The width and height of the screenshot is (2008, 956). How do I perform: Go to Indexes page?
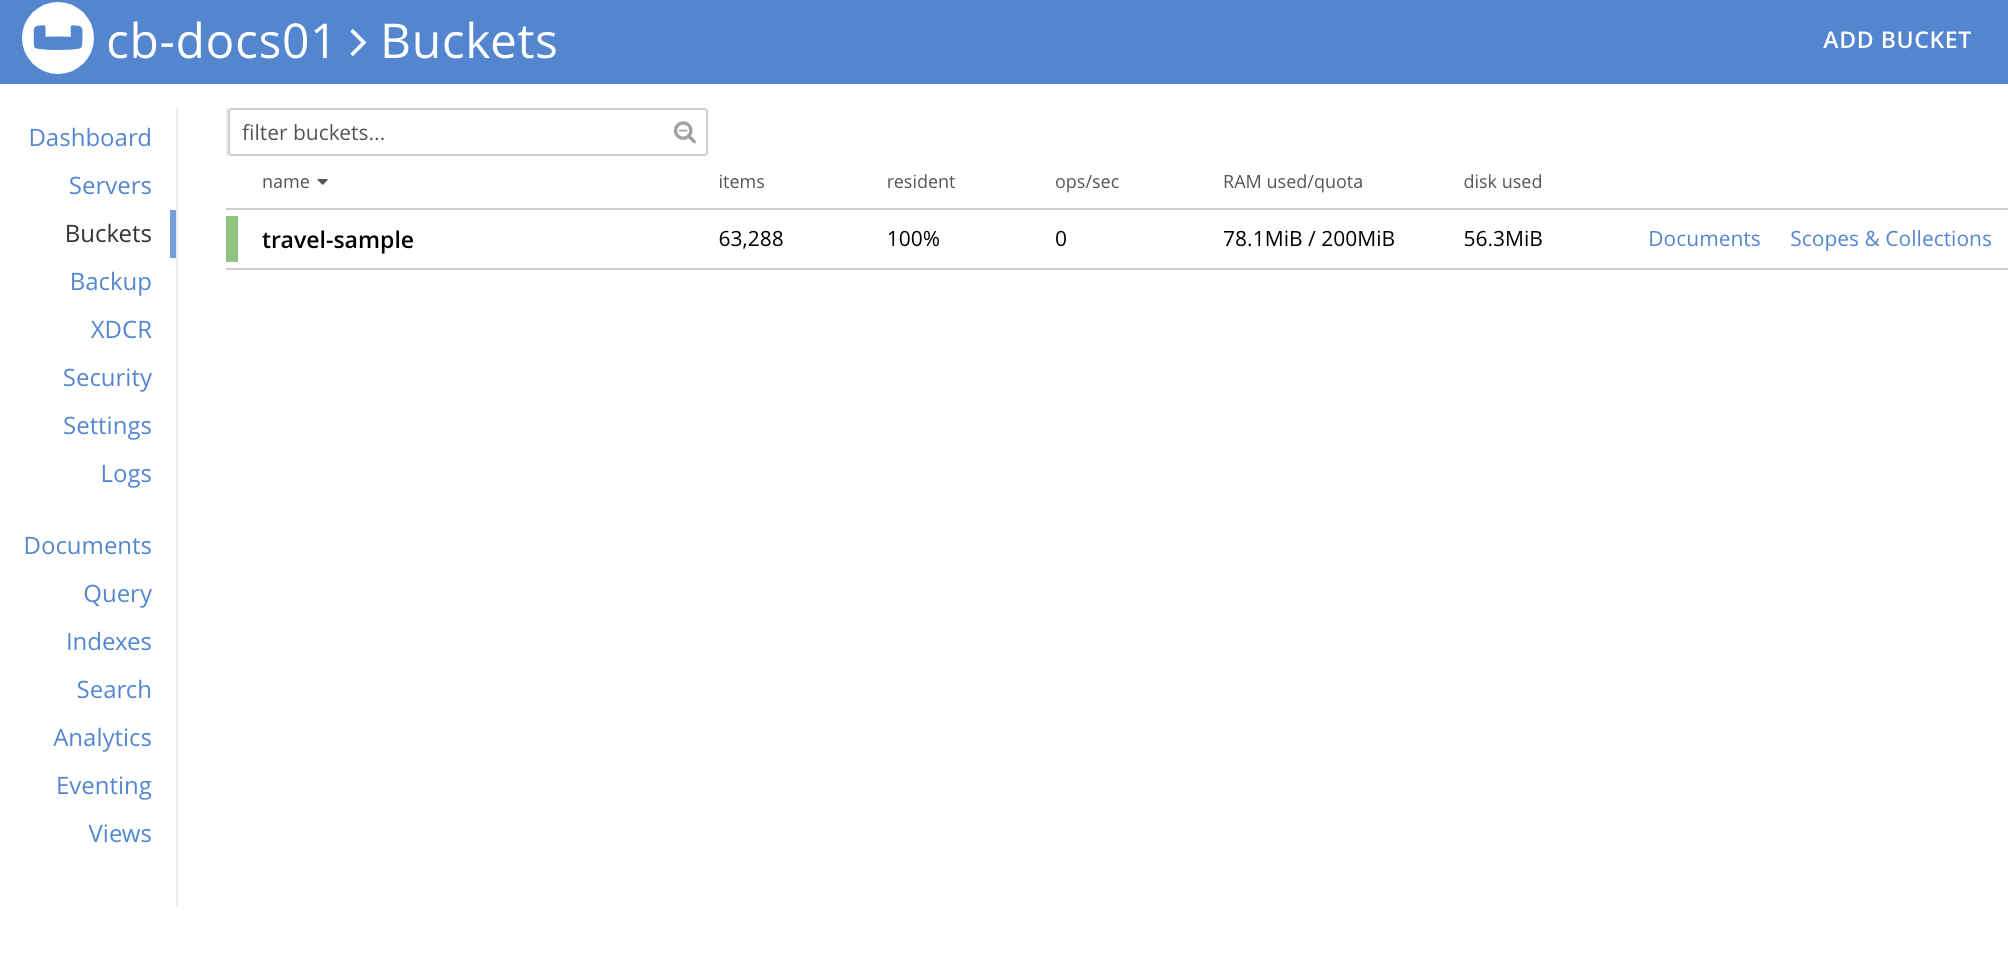coord(108,642)
